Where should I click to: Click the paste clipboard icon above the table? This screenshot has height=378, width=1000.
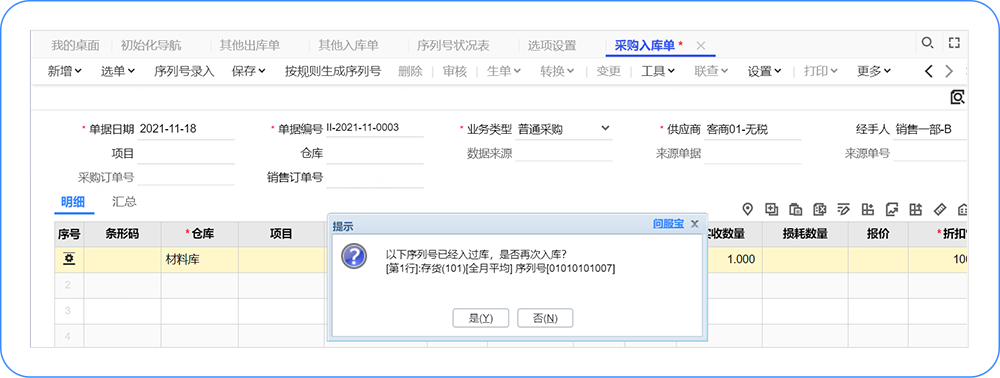tap(796, 209)
